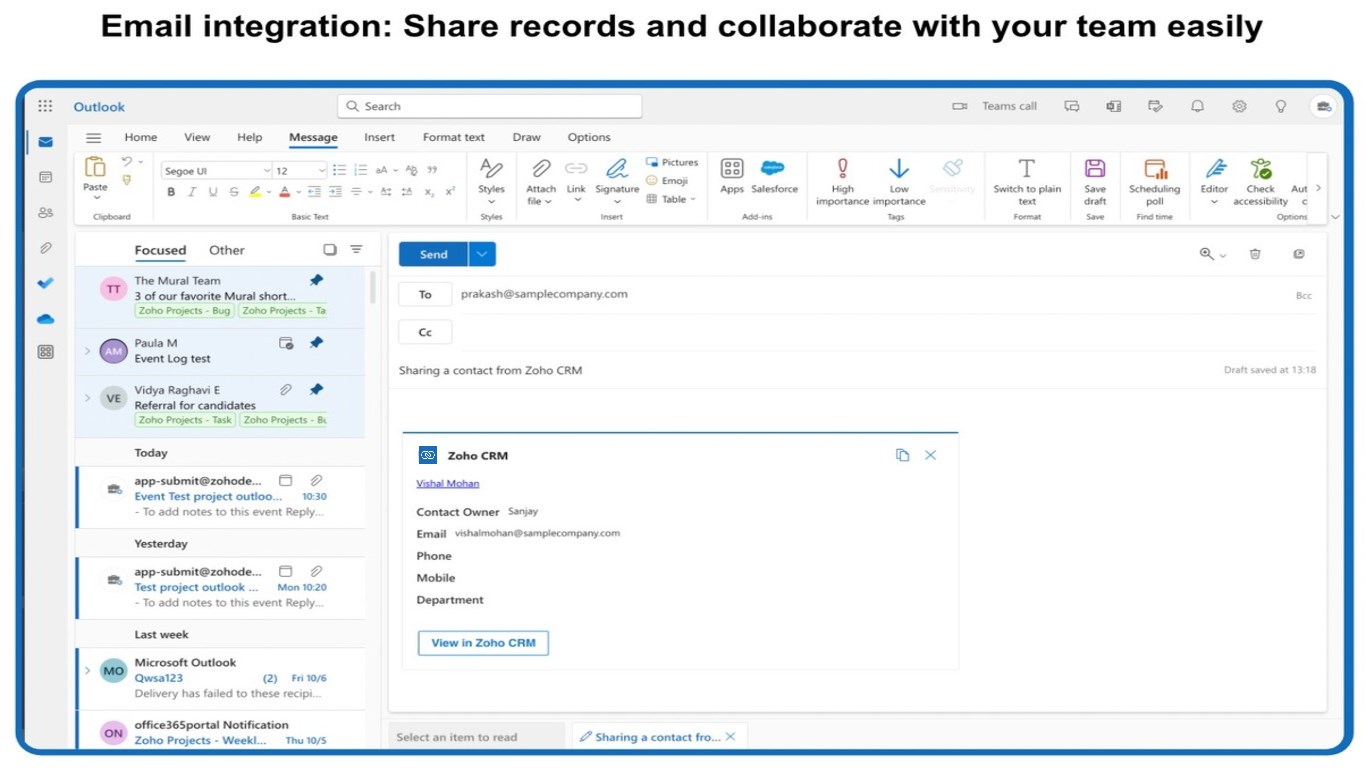
Task: Apply subscript formatting
Action: (x=429, y=192)
